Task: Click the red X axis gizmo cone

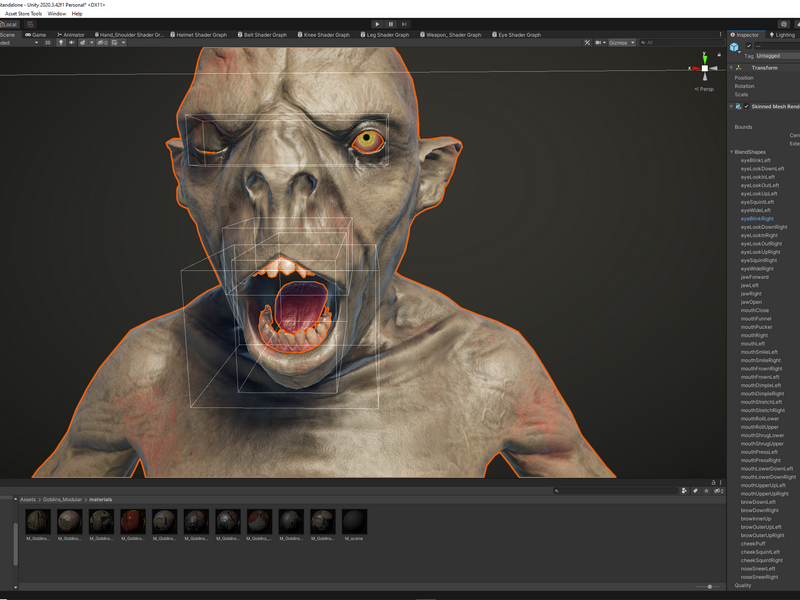Action: [696, 68]
